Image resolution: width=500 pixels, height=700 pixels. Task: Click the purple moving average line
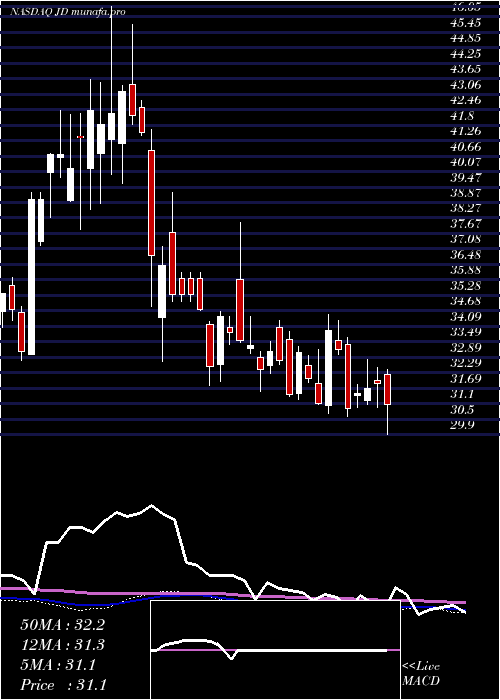click(x=232, y=595)
